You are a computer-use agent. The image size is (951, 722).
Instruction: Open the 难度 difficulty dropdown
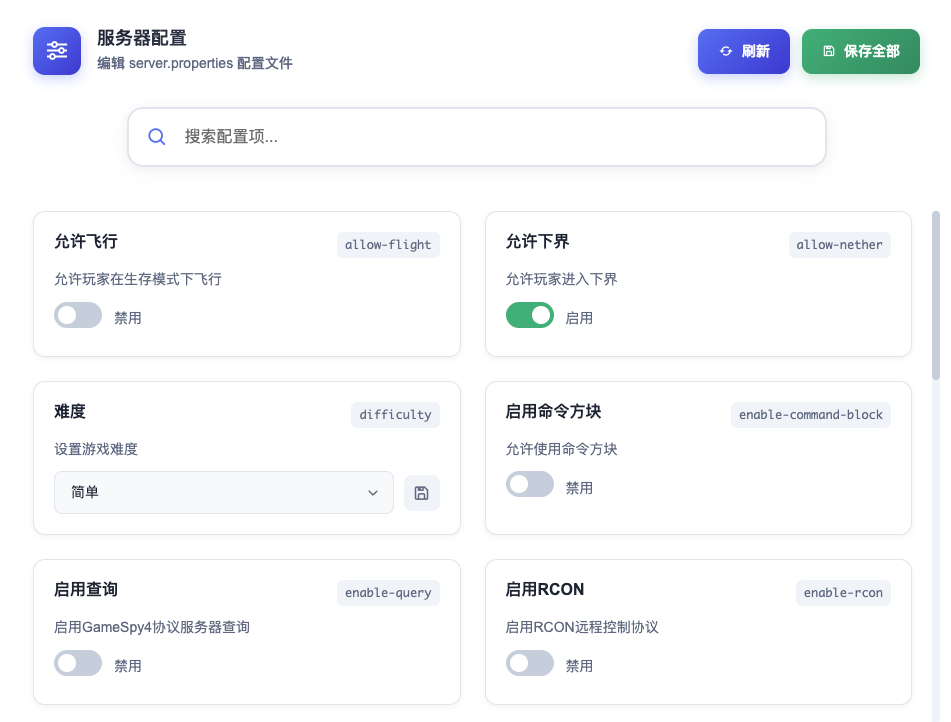(x=223, y=493)
